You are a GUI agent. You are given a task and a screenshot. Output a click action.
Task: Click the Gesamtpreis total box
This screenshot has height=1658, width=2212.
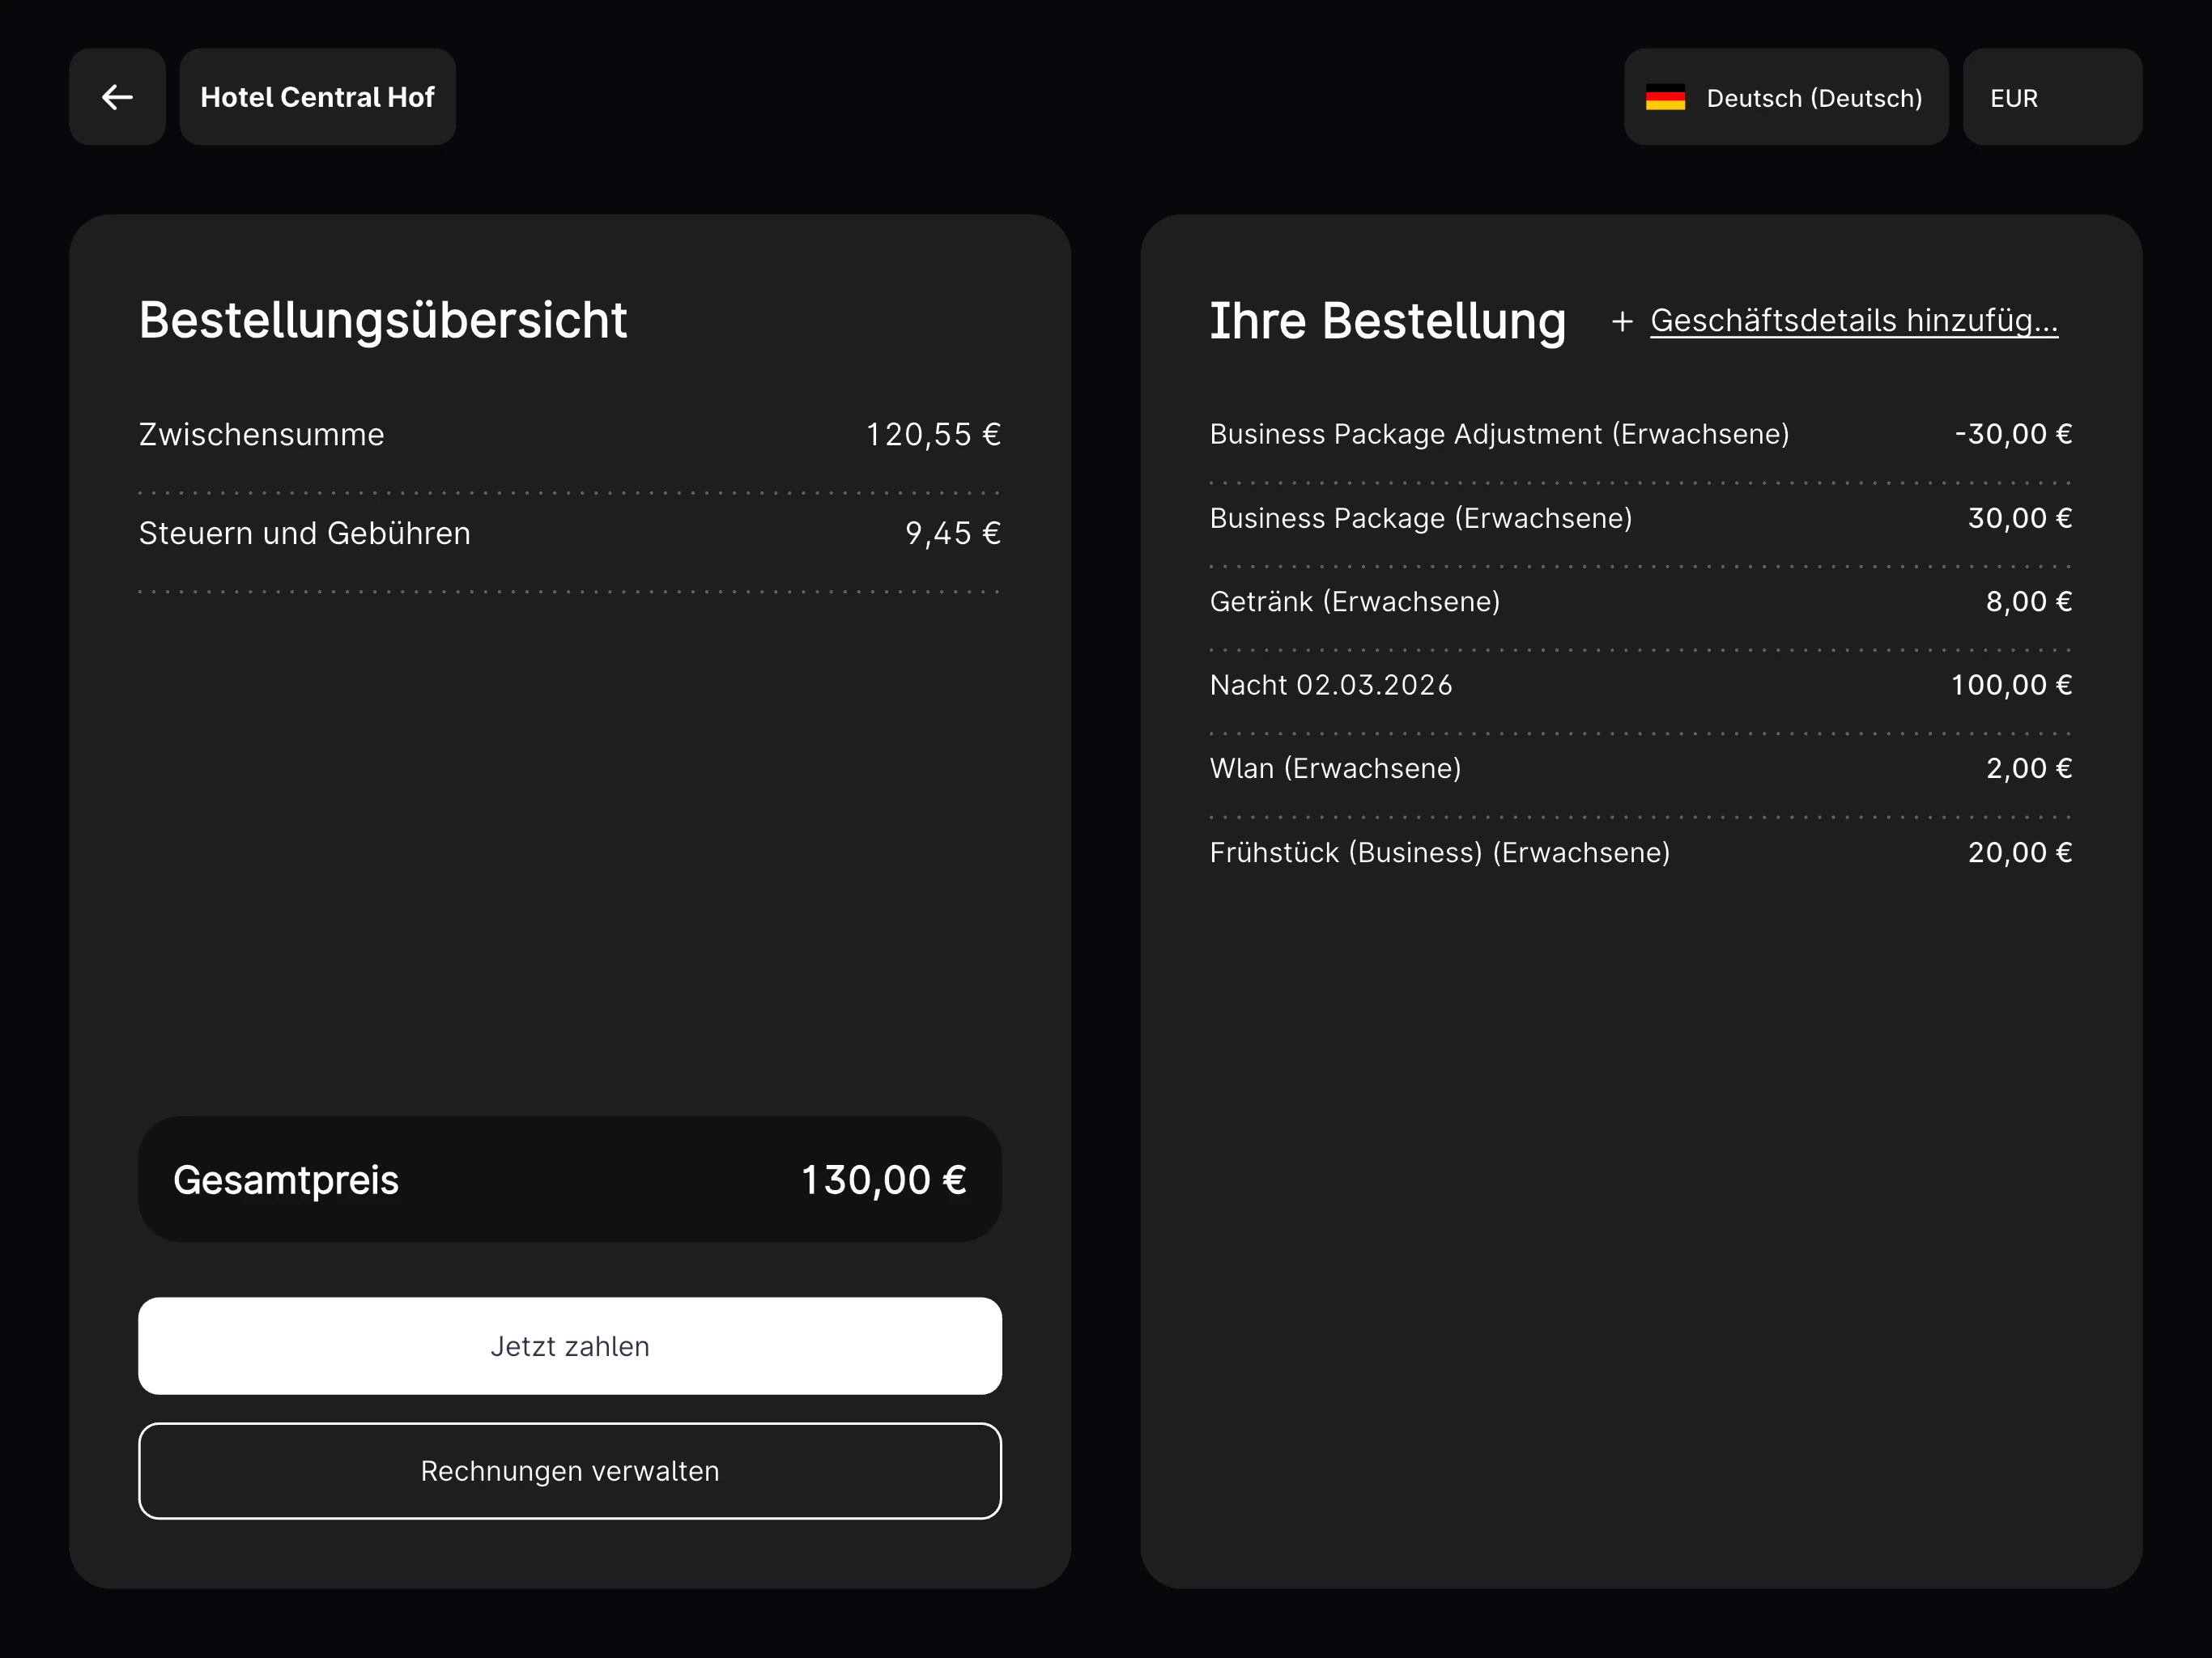coord(569,1179)
